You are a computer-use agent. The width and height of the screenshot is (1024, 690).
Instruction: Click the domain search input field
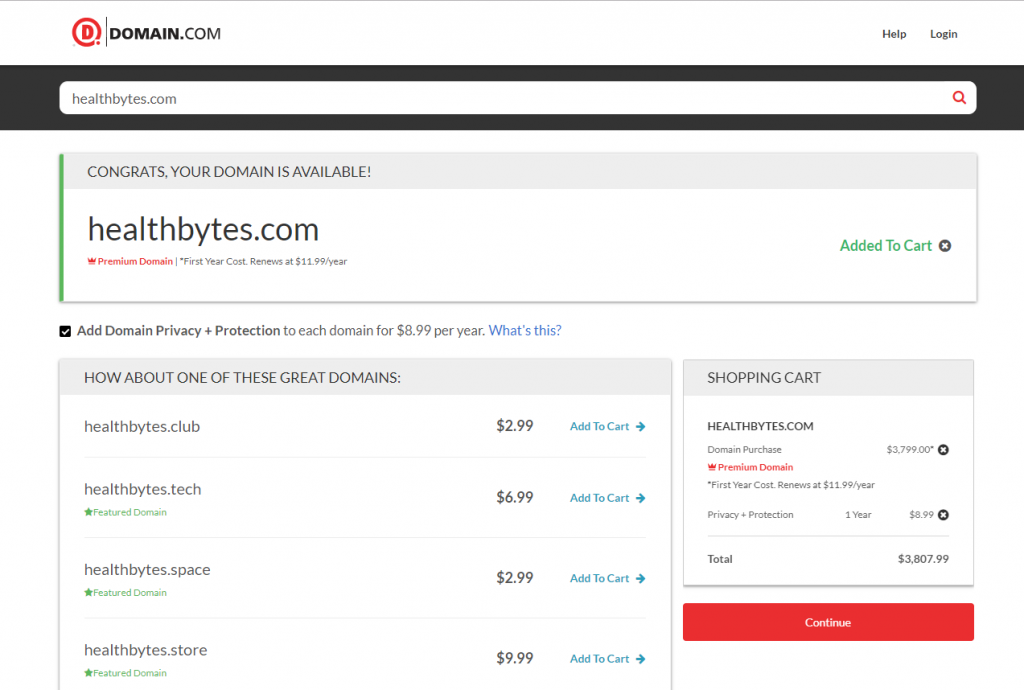(518, 98)
